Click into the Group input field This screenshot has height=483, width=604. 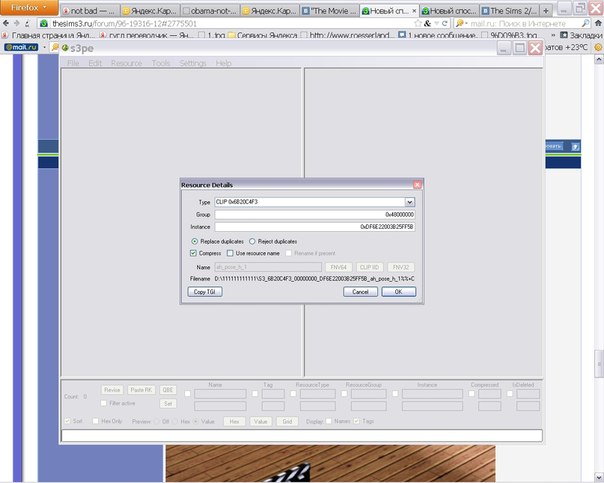(314, 214)
